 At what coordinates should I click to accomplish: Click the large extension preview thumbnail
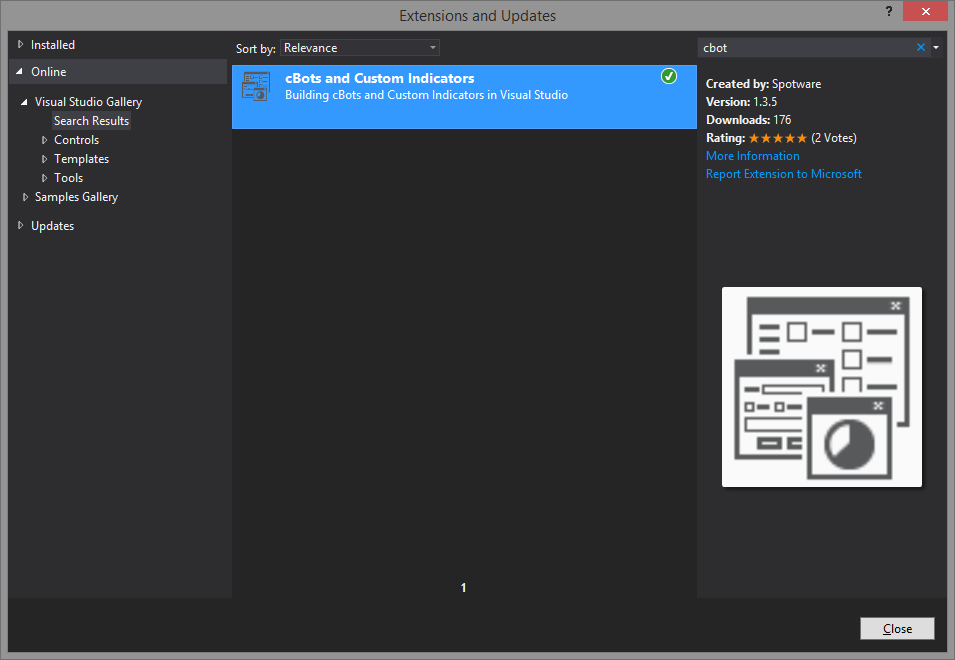(822, 387)
